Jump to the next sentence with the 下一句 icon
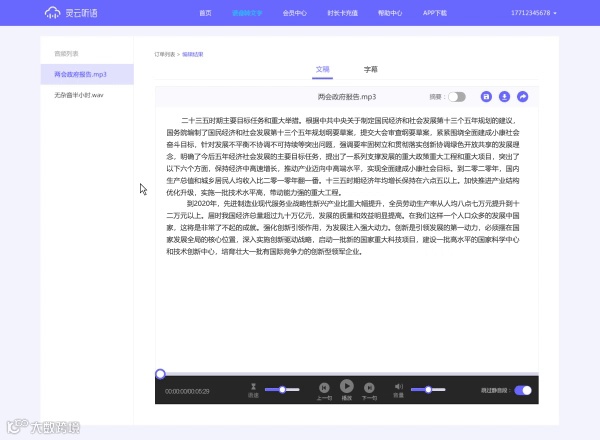Image resolution: width=600 pixels, height=440 pixels. pyautogui.click(x=369, y=388)
